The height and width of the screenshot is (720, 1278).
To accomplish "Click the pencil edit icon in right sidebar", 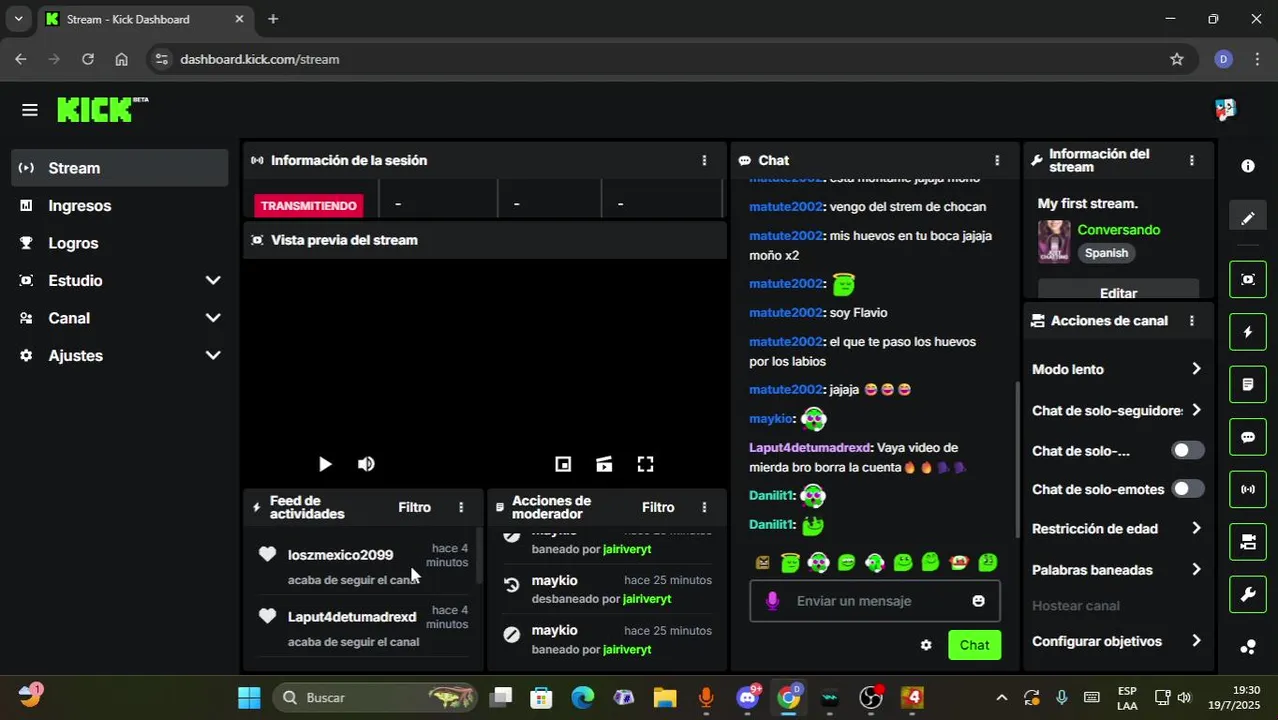I will tap(1248, 218).
